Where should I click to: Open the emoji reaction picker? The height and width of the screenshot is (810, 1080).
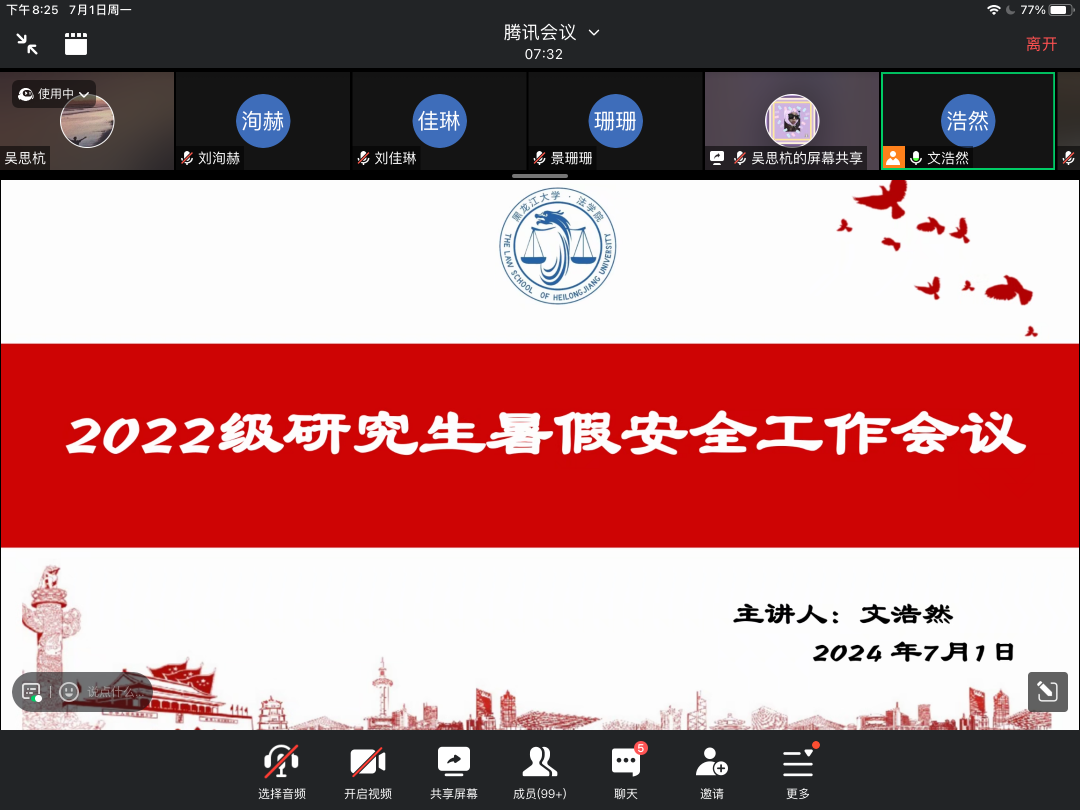click(69, 691)
